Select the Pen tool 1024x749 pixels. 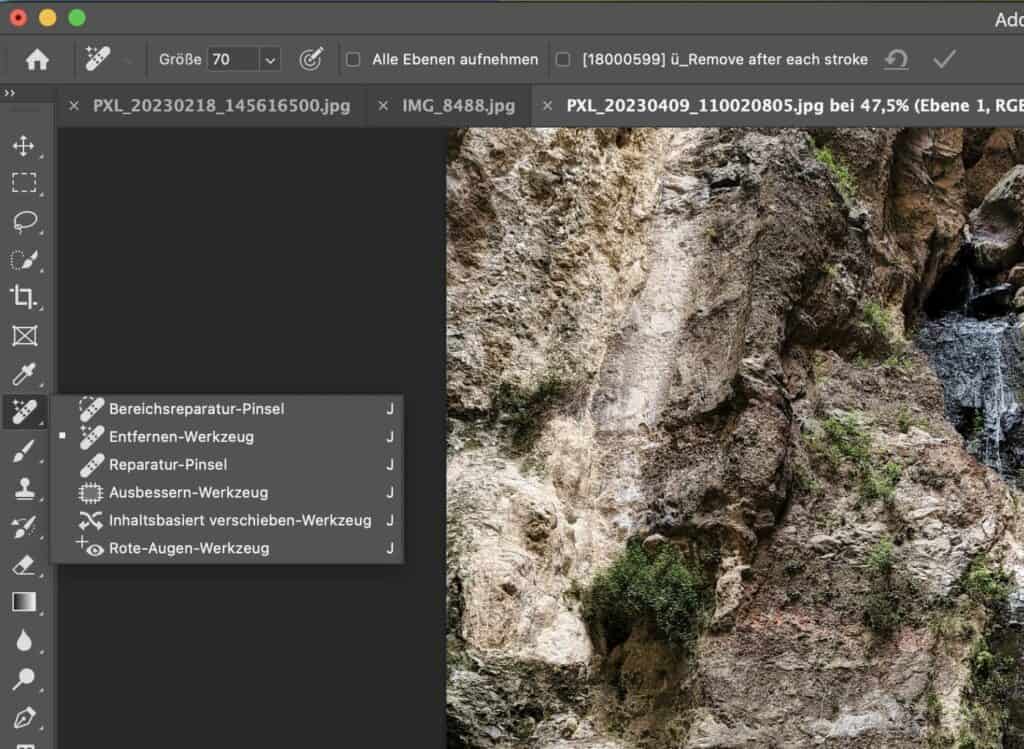click(x=25, y=716)
